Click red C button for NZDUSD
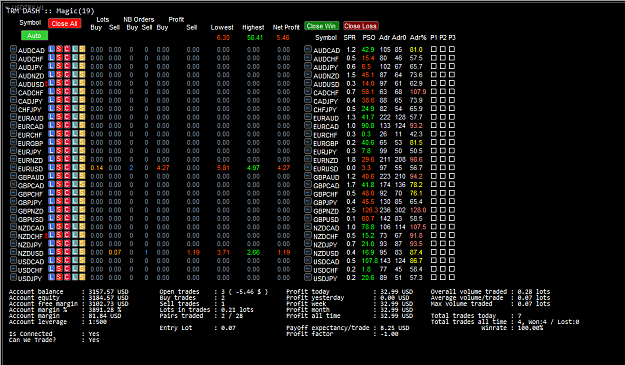The width and height of the screenshot is (625, 365). (67, 252)
